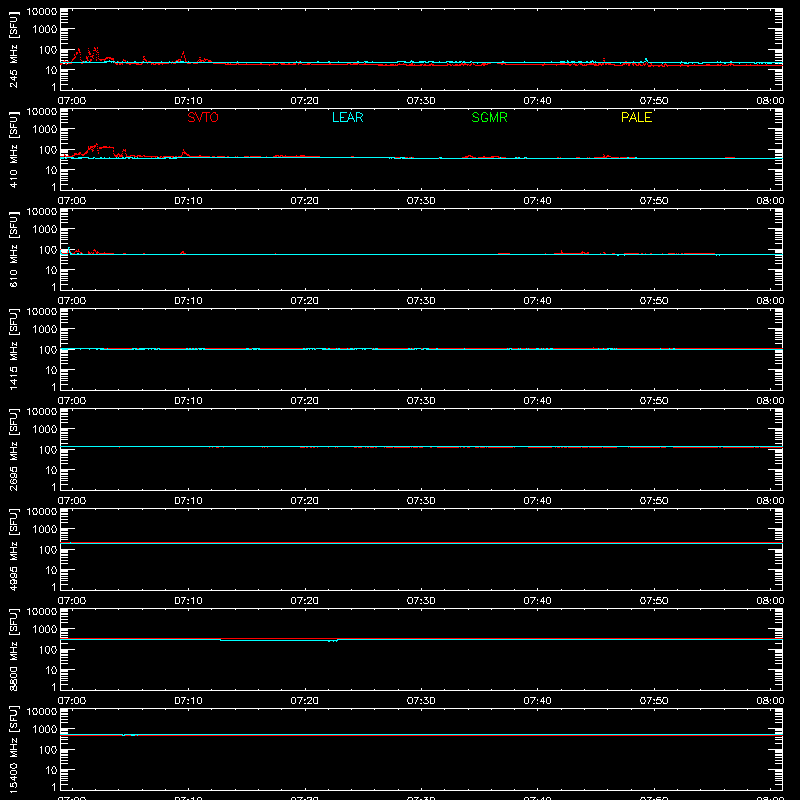Click the 07:10 label under the 610 MHz panel
The image size is (800, 800).
188,301
